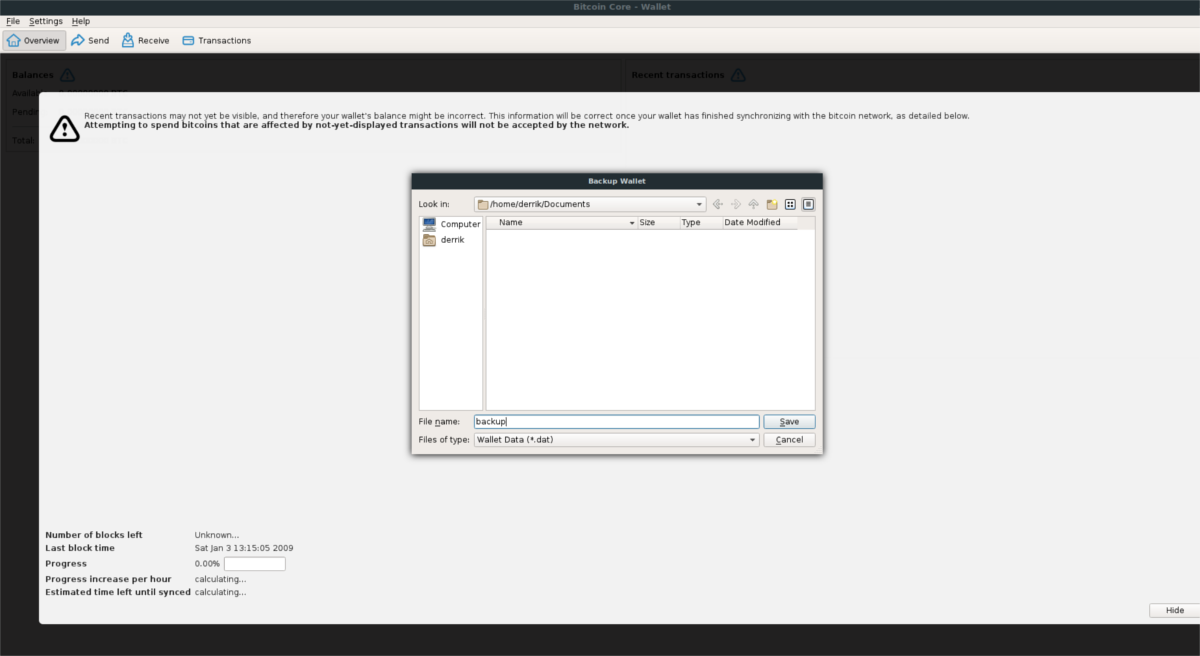Click the sync Progress bar
The width and height of the screenshot is (1200, 656).
(x=255, y=564)
